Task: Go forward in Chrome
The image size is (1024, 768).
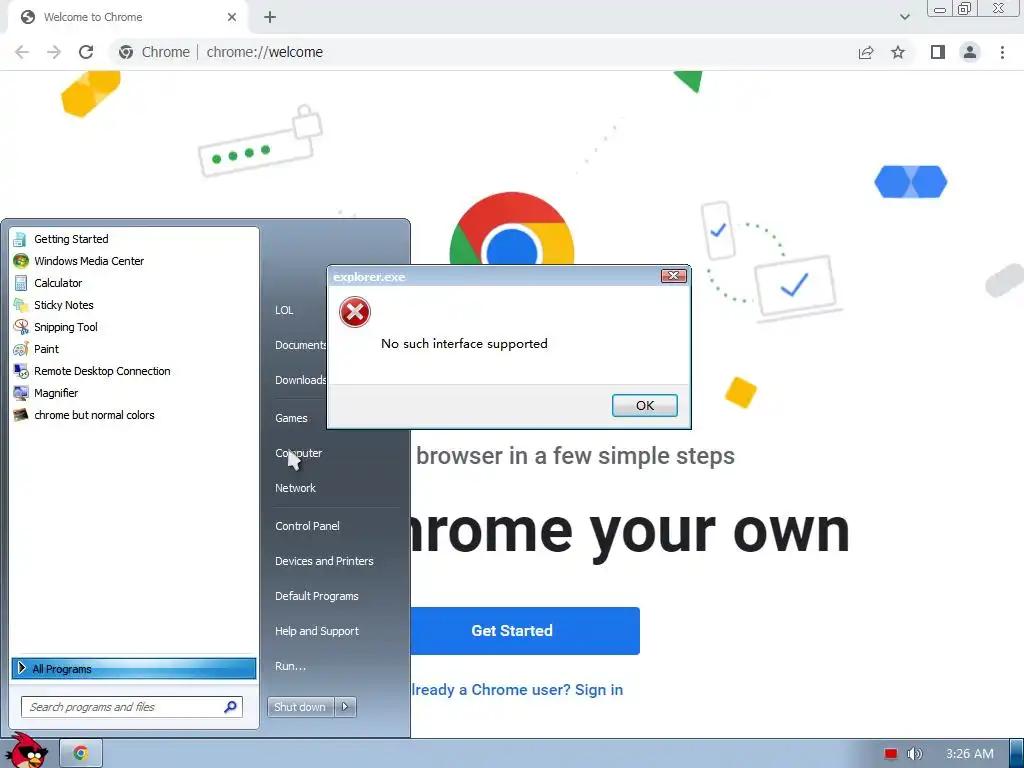Action: (x=54, y=52)
